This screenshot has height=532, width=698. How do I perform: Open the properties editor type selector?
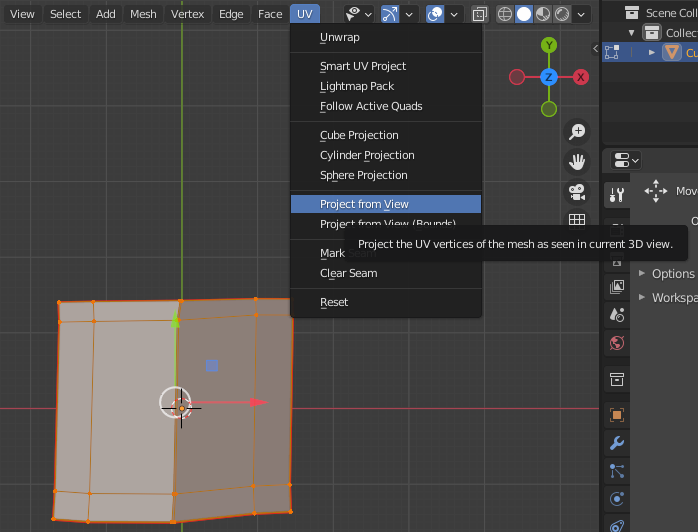[x=627, y=160]
